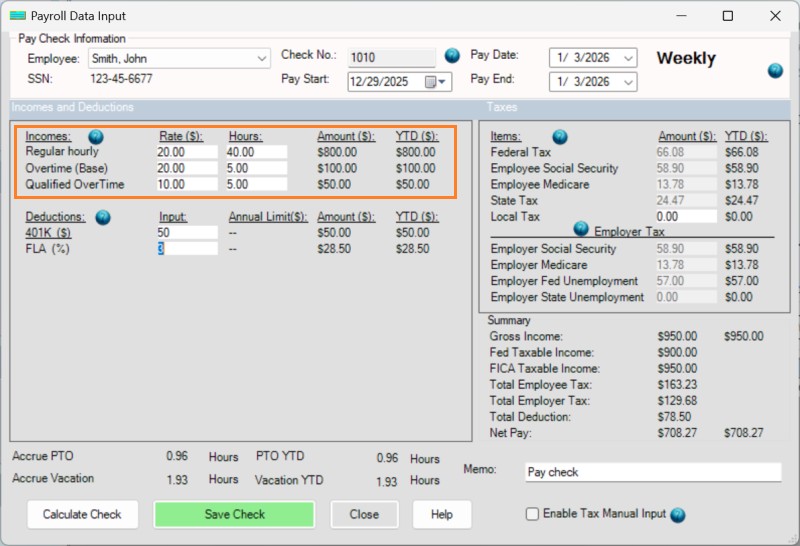The image size is (800, 546).
Task: Click the Help button
Action: (x=442, y=514)
